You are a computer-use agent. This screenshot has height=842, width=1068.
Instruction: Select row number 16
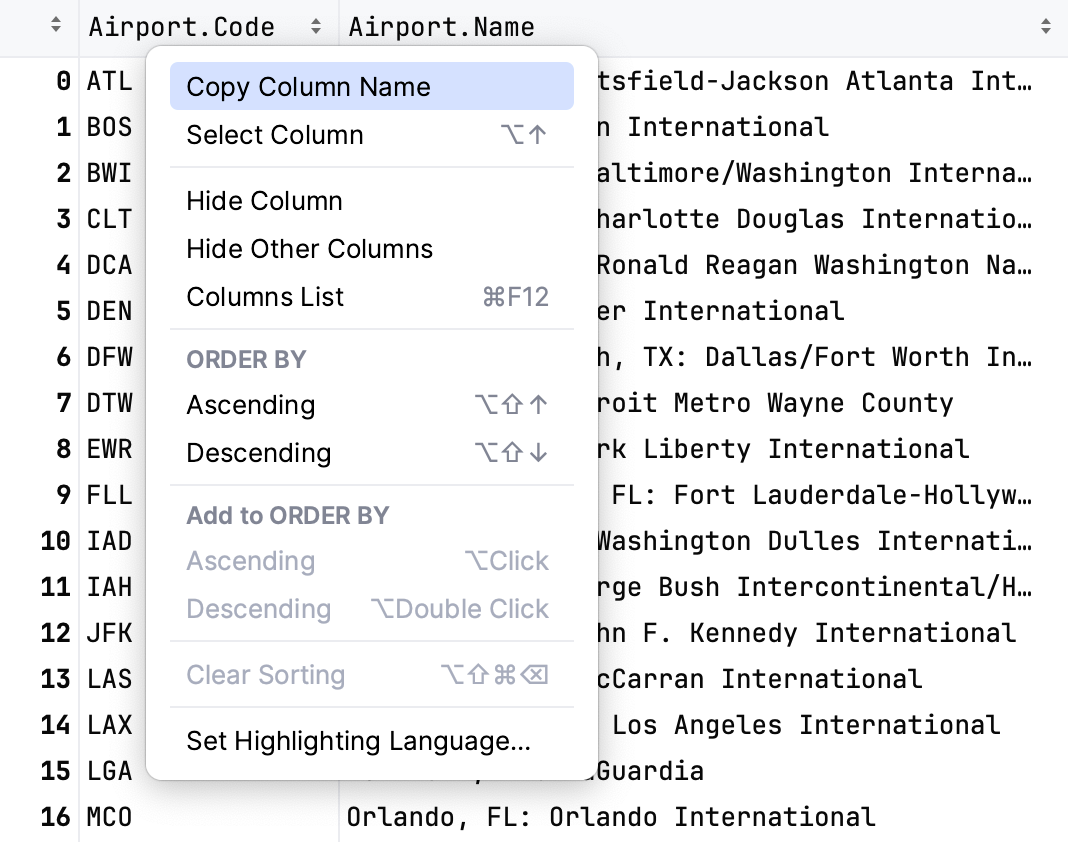54,817
